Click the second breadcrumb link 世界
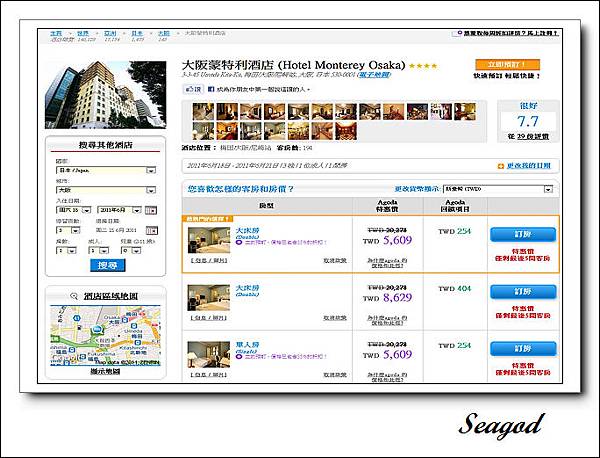The height and width of the screenshot is (458, 600). pyautogui.click(x=83, y=33)
